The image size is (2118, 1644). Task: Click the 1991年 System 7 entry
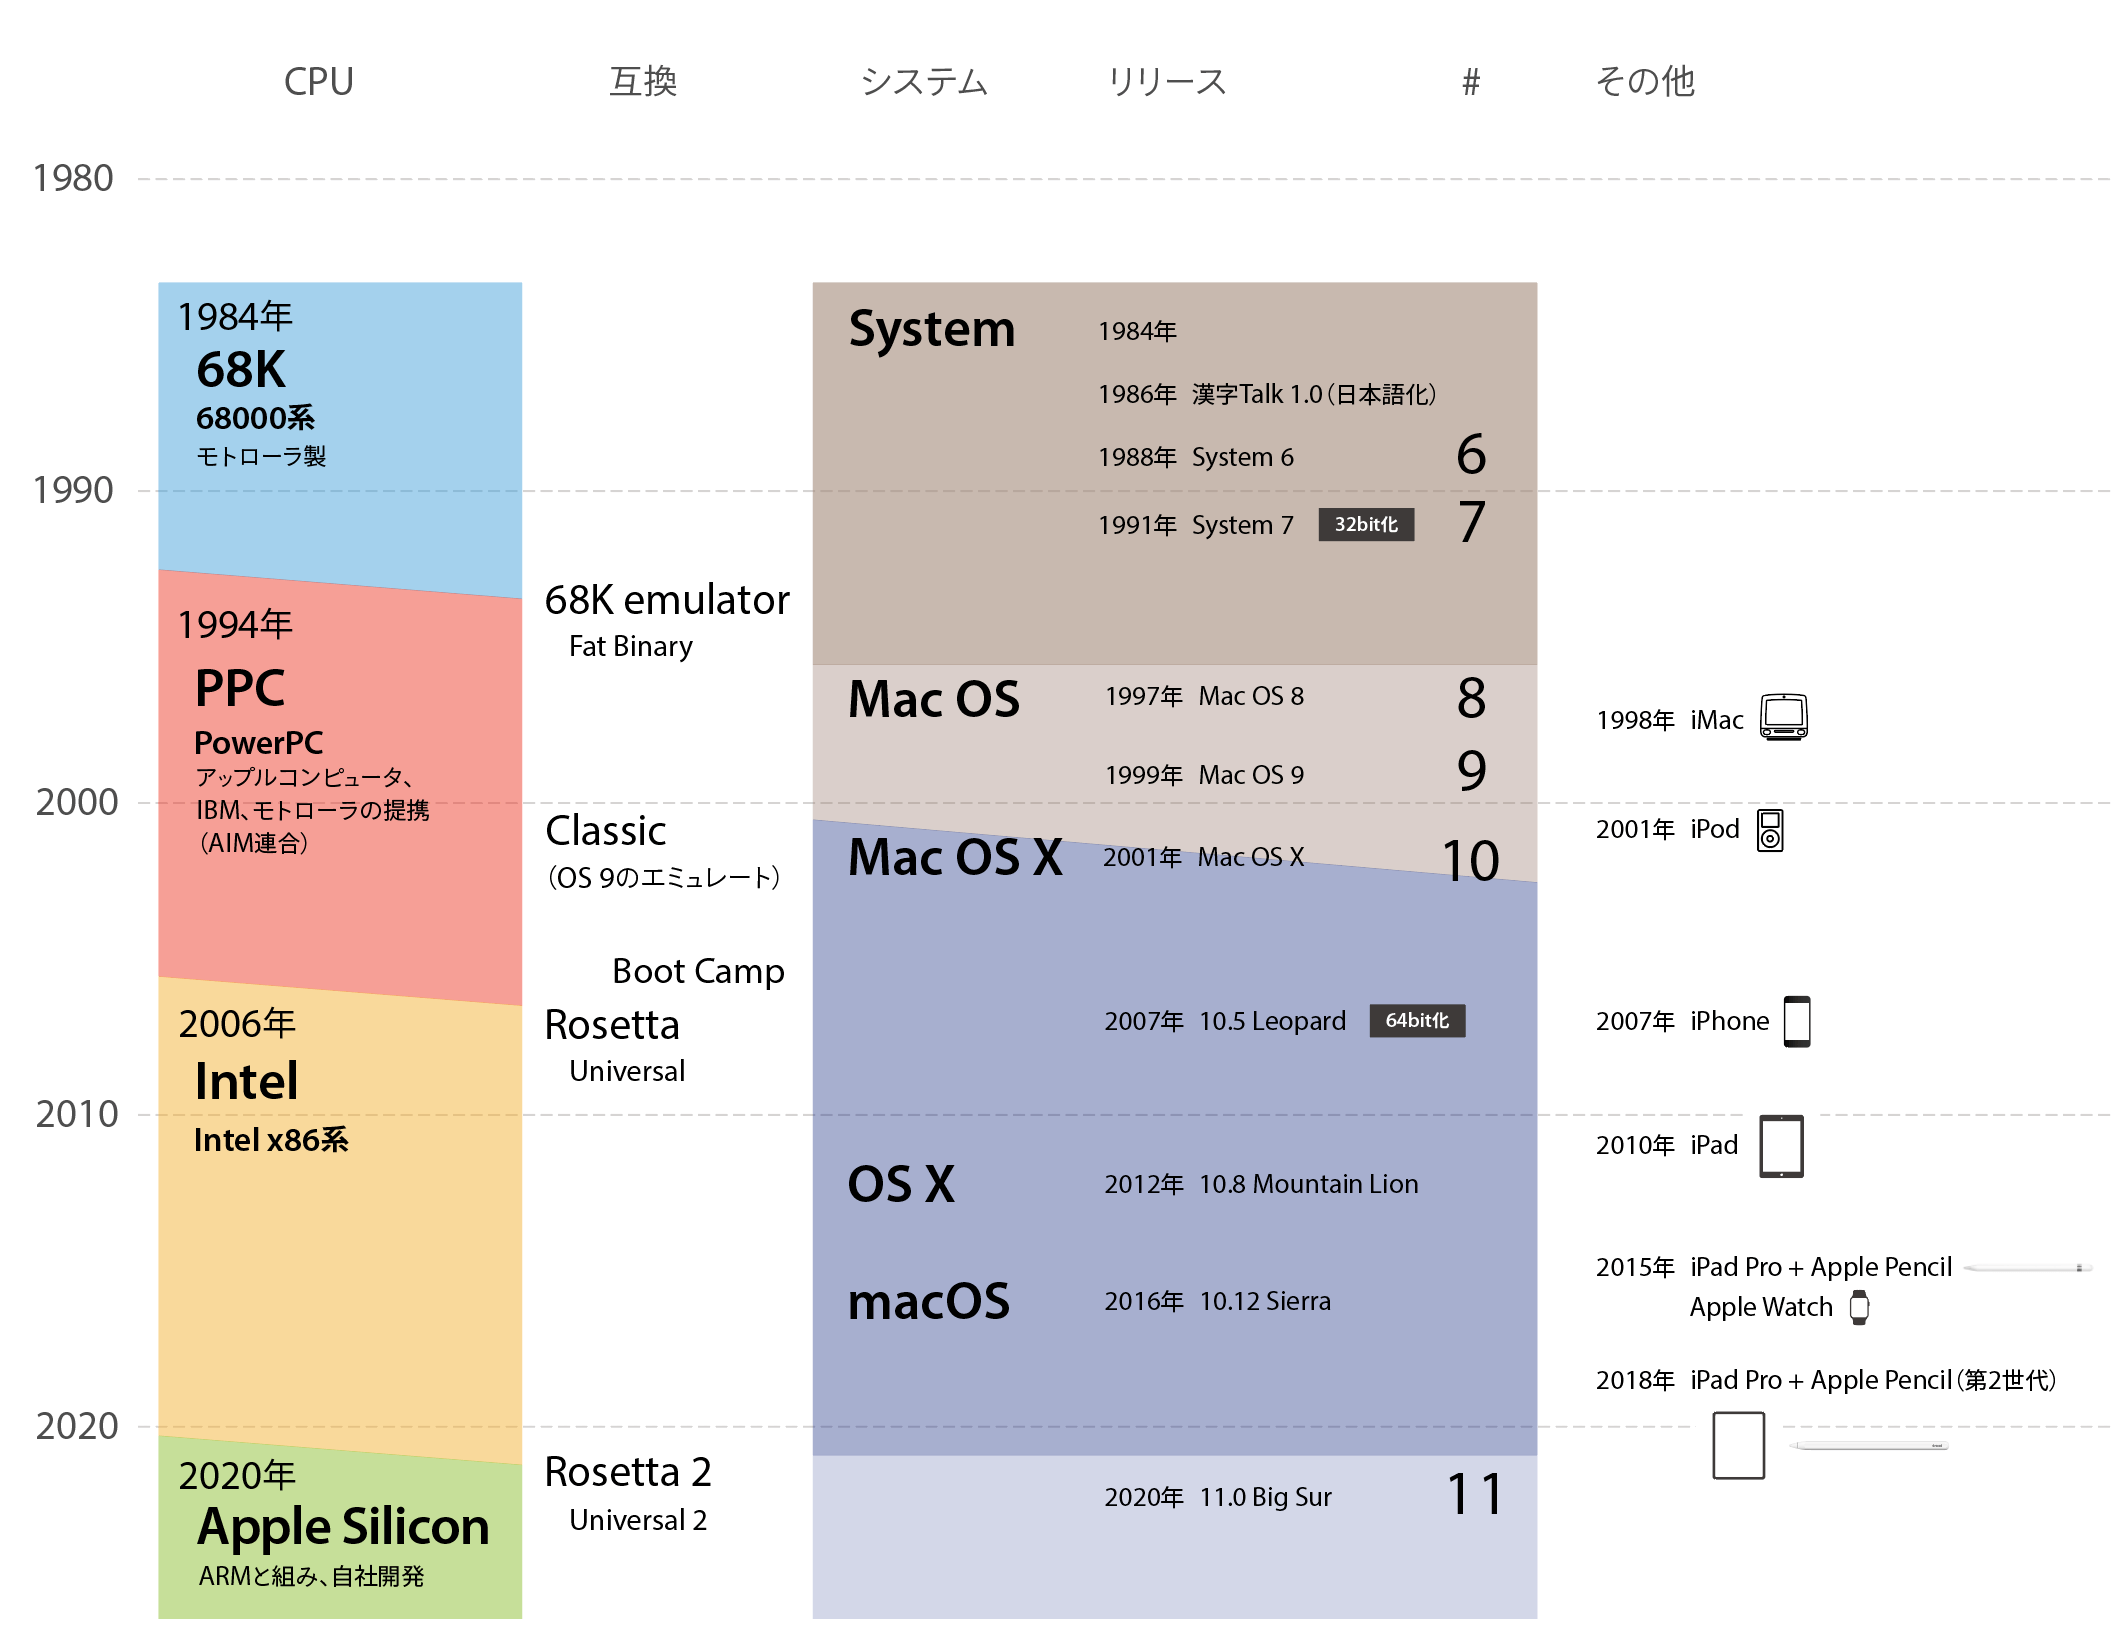coord(1196,525)
